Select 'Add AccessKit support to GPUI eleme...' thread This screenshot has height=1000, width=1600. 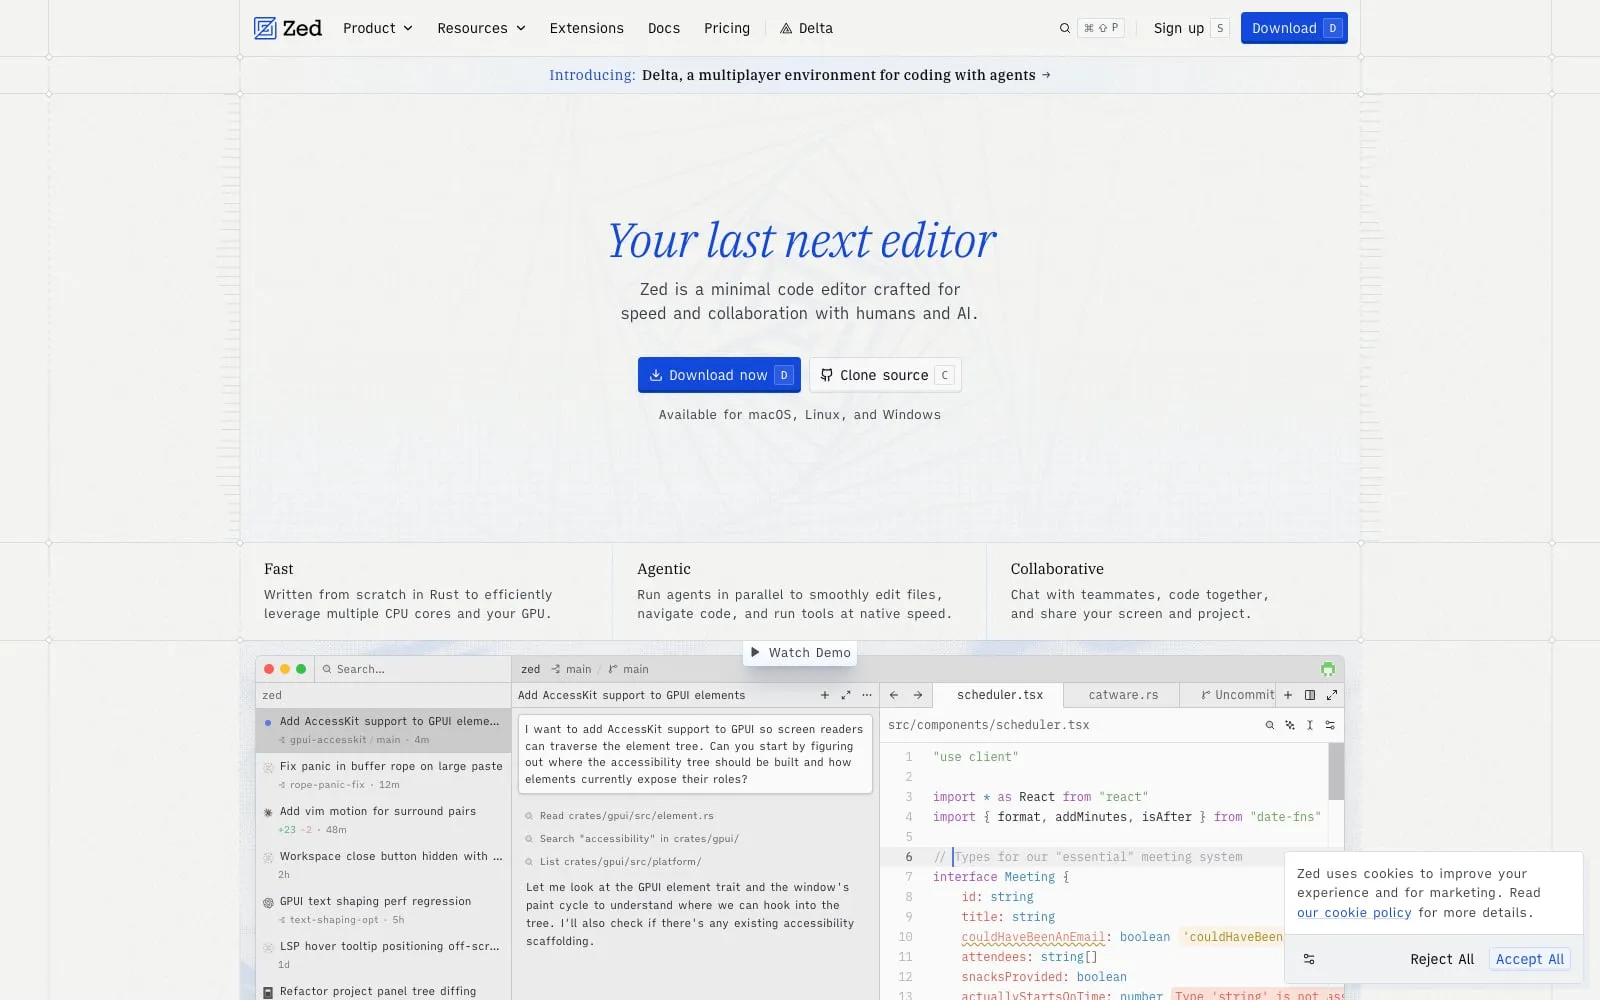pyautogui.click(x=384, y=730)
